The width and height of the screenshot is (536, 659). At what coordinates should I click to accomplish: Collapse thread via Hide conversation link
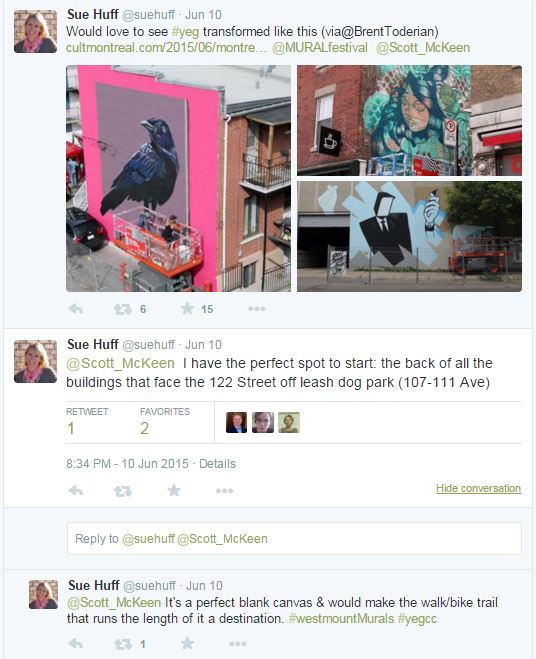(478, 488)
